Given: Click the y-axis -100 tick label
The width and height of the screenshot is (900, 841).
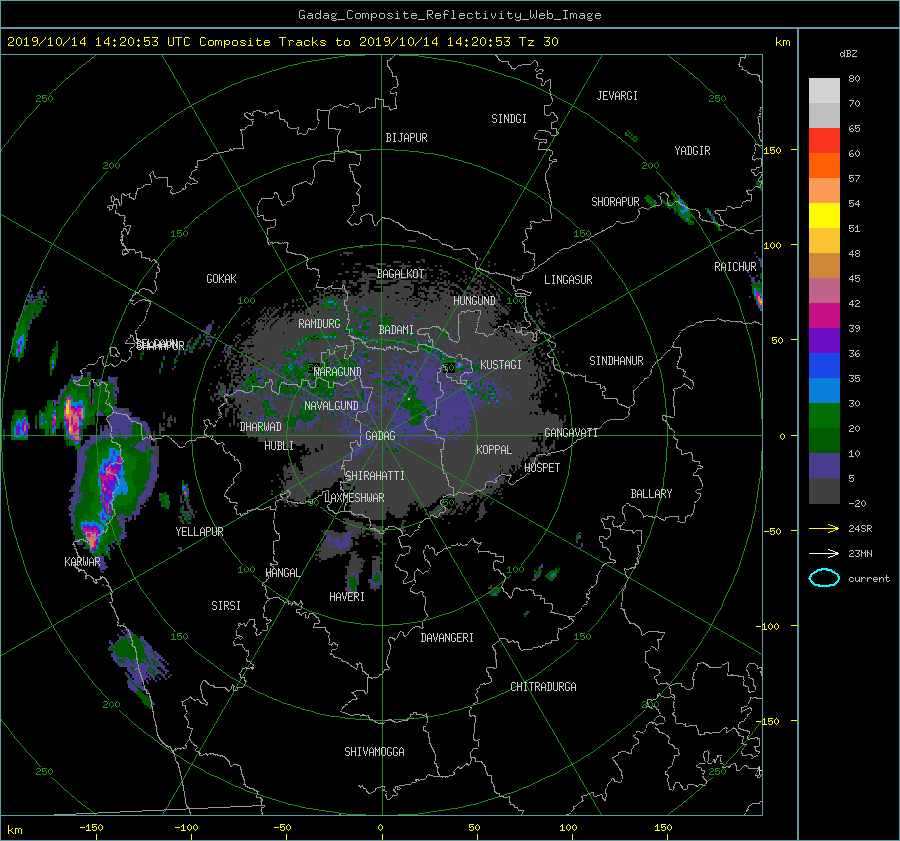Looking at the screenshot, I should 769,626.
